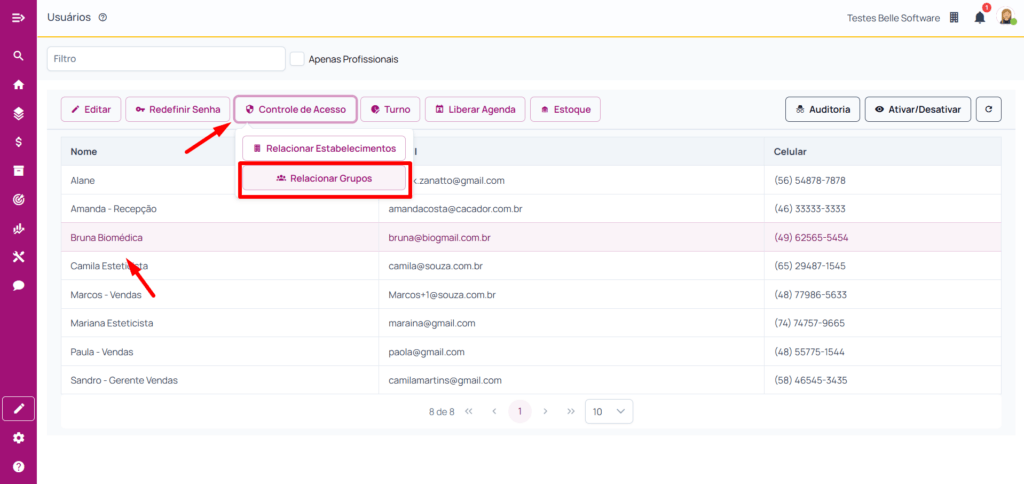Click the refresh icon button

(x=988, y=109)
